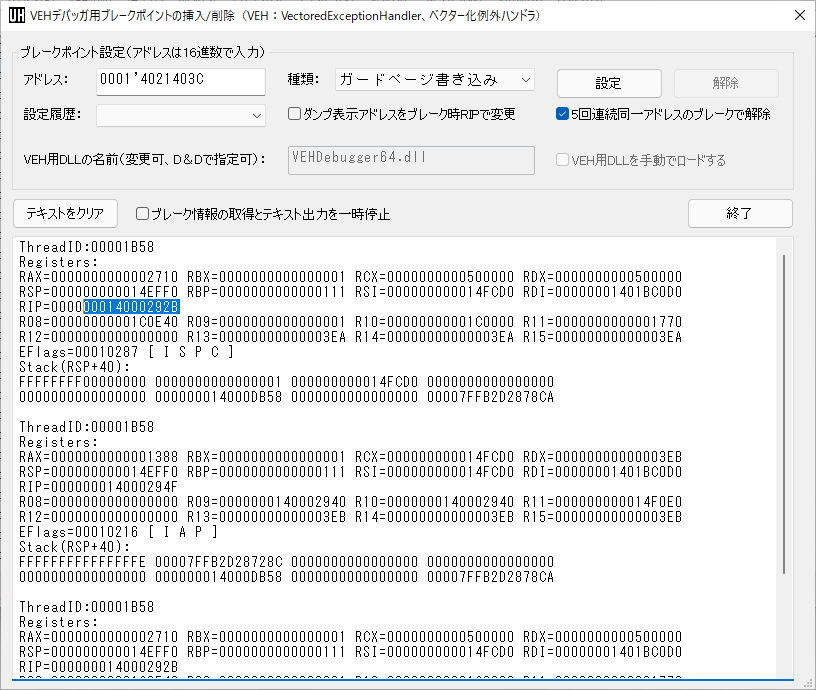The height and width of the screenshot is (690, 816).
Task: Click the address input field 0001'4021403C
Action: point(181,82)
